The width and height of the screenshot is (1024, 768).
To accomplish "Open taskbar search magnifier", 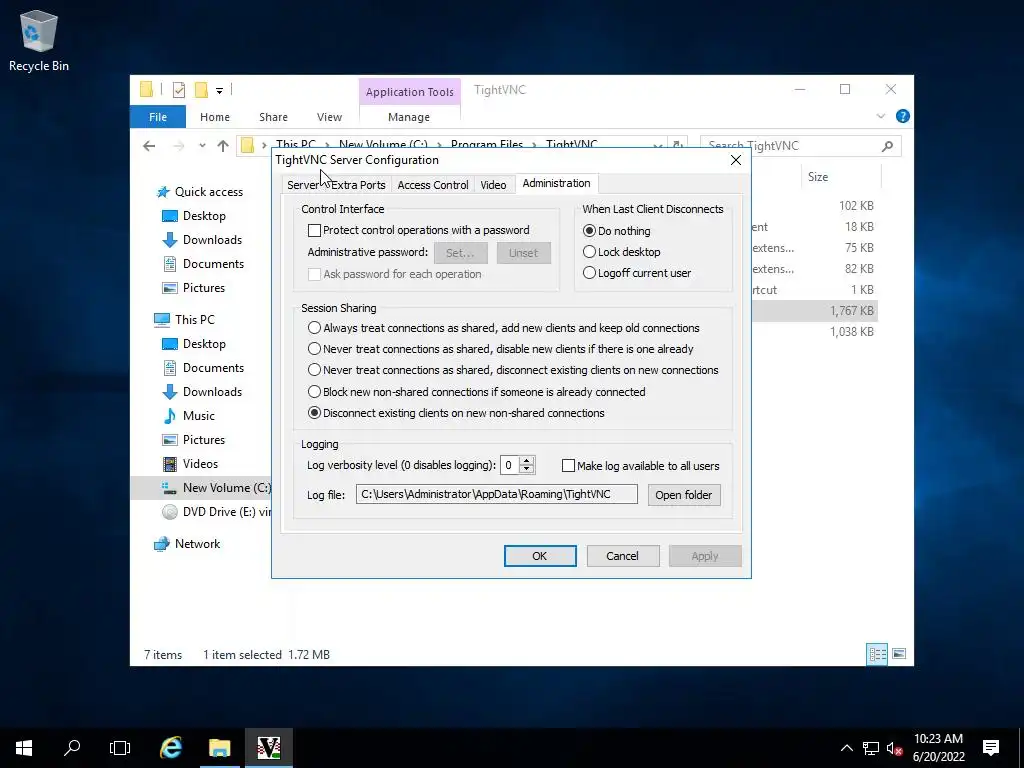I will click(x=72, y=748).
